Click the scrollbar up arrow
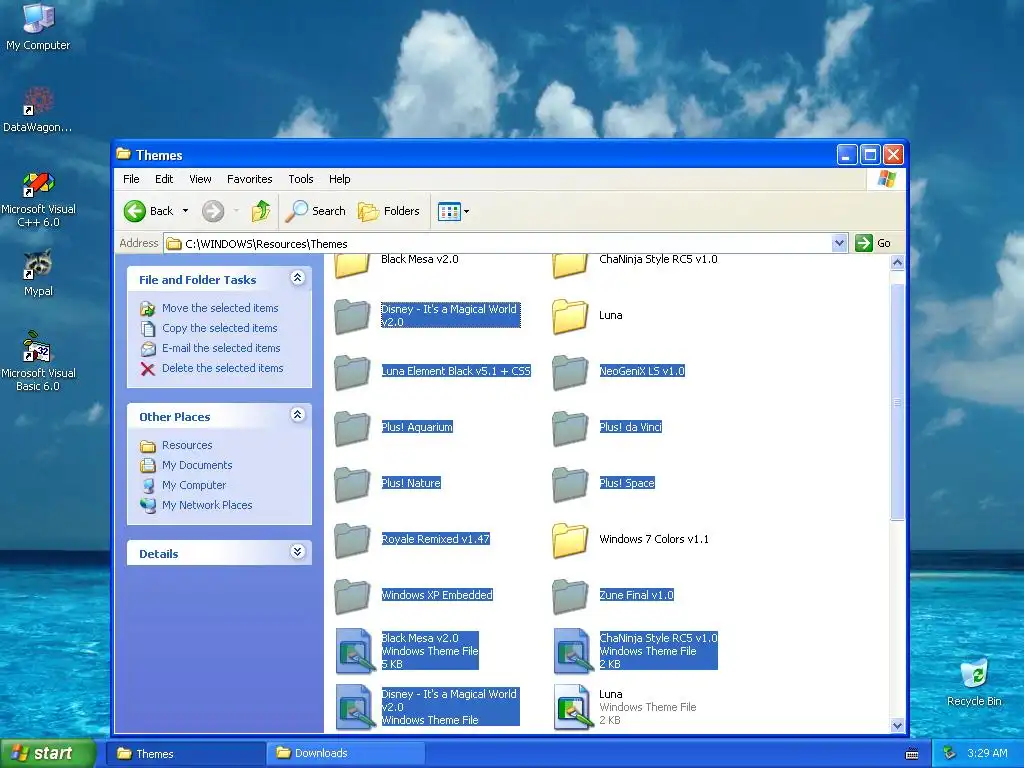Screen dimensions: 1024x768 pyautogui.click(x=897, y=263)
